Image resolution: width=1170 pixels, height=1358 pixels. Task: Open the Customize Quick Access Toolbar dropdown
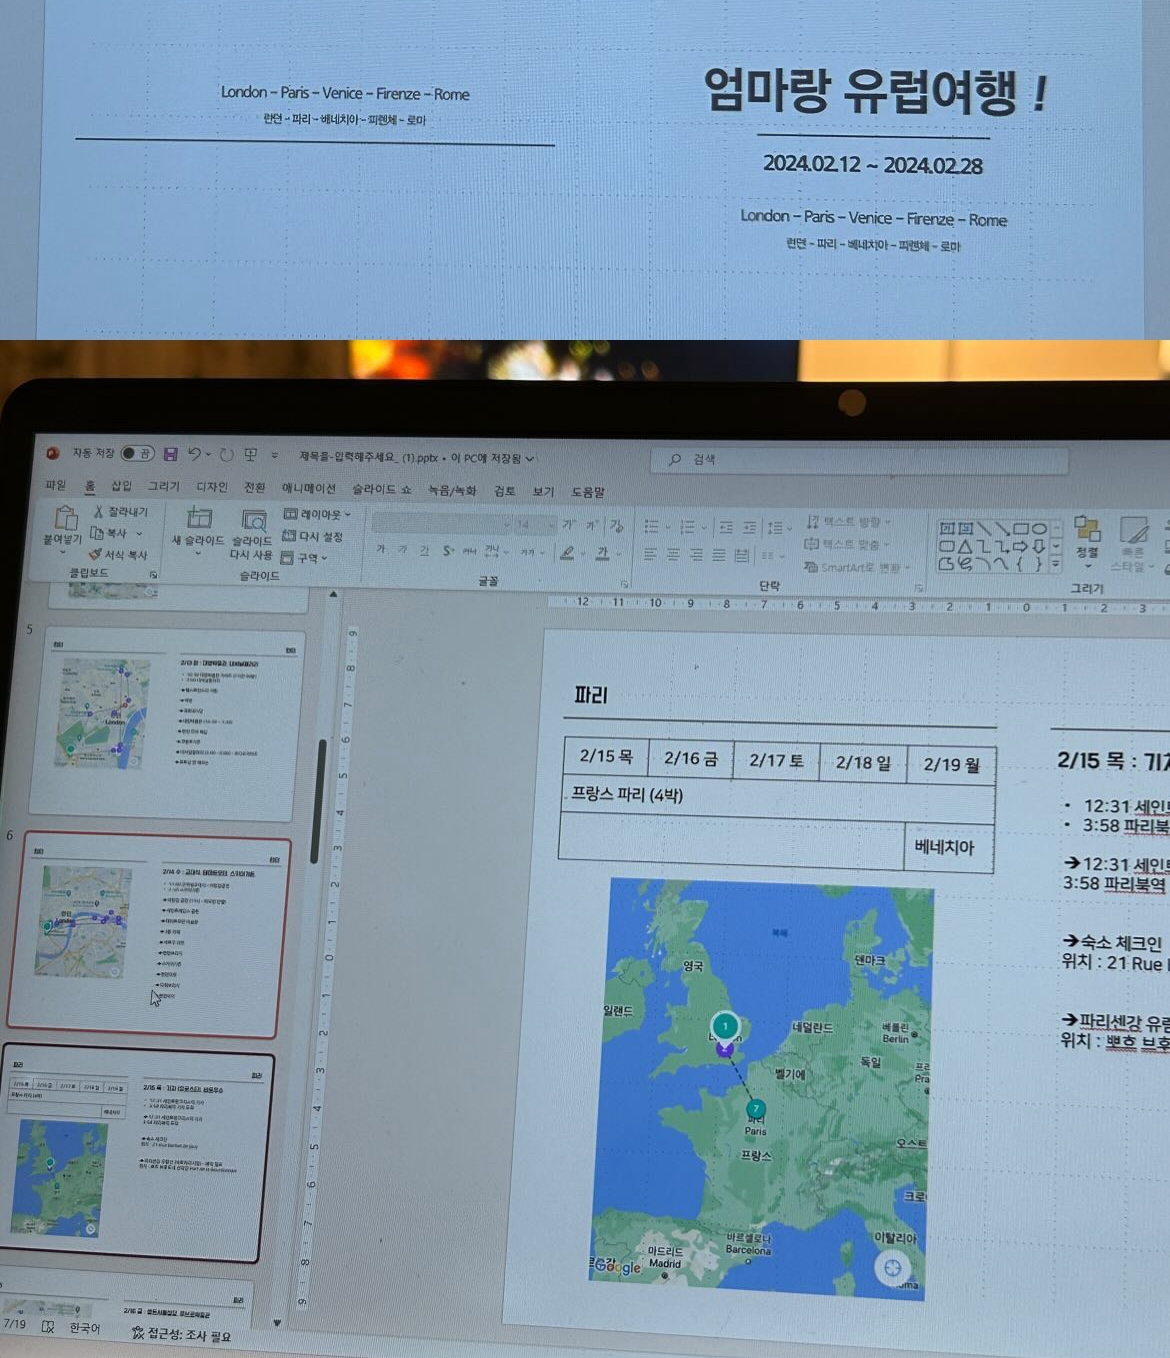coord(274,456)
